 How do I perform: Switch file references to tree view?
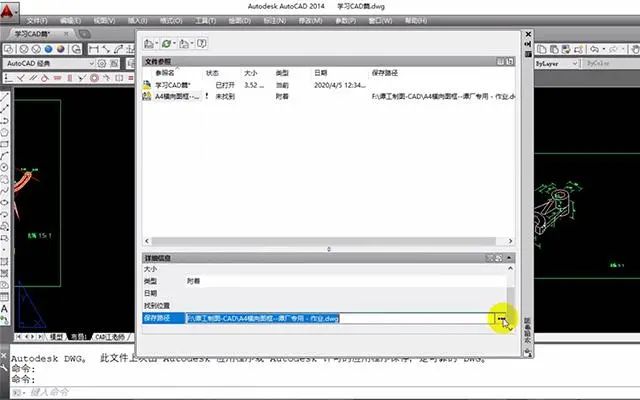(510, 62)
